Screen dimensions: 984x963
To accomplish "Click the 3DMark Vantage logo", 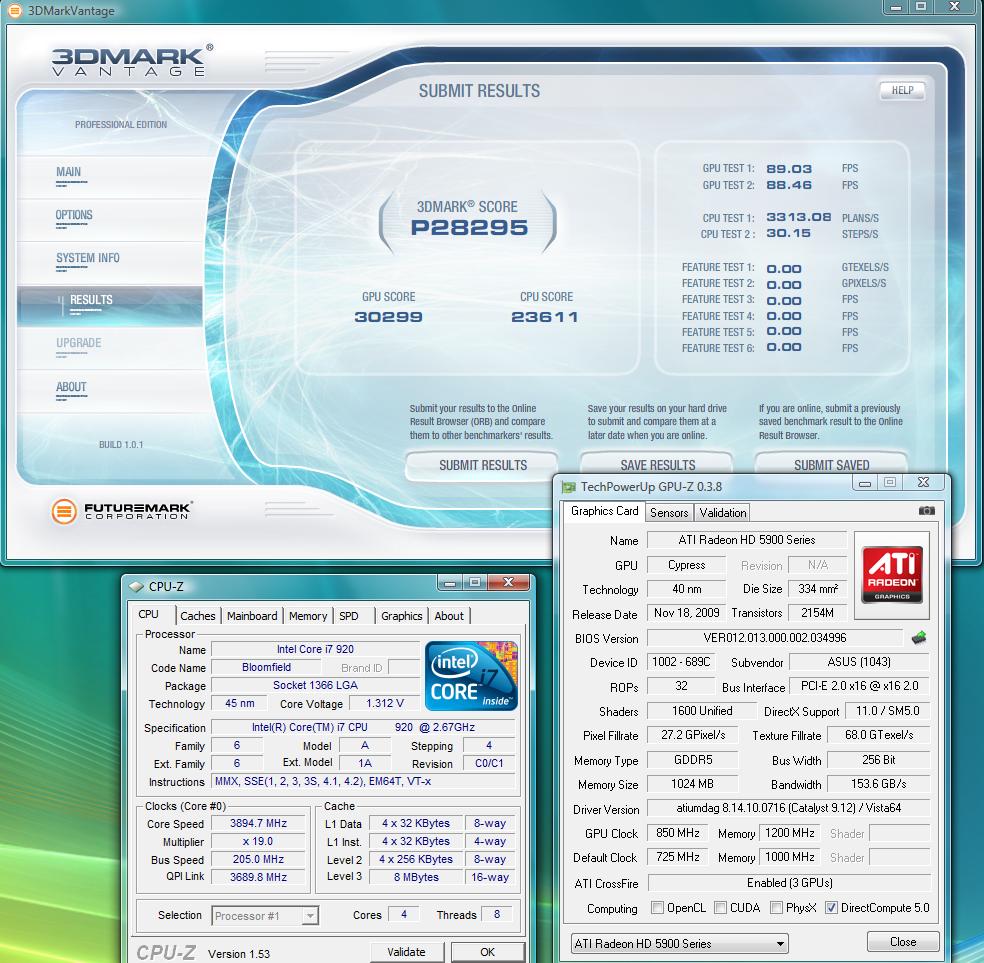I will (132, 61).
